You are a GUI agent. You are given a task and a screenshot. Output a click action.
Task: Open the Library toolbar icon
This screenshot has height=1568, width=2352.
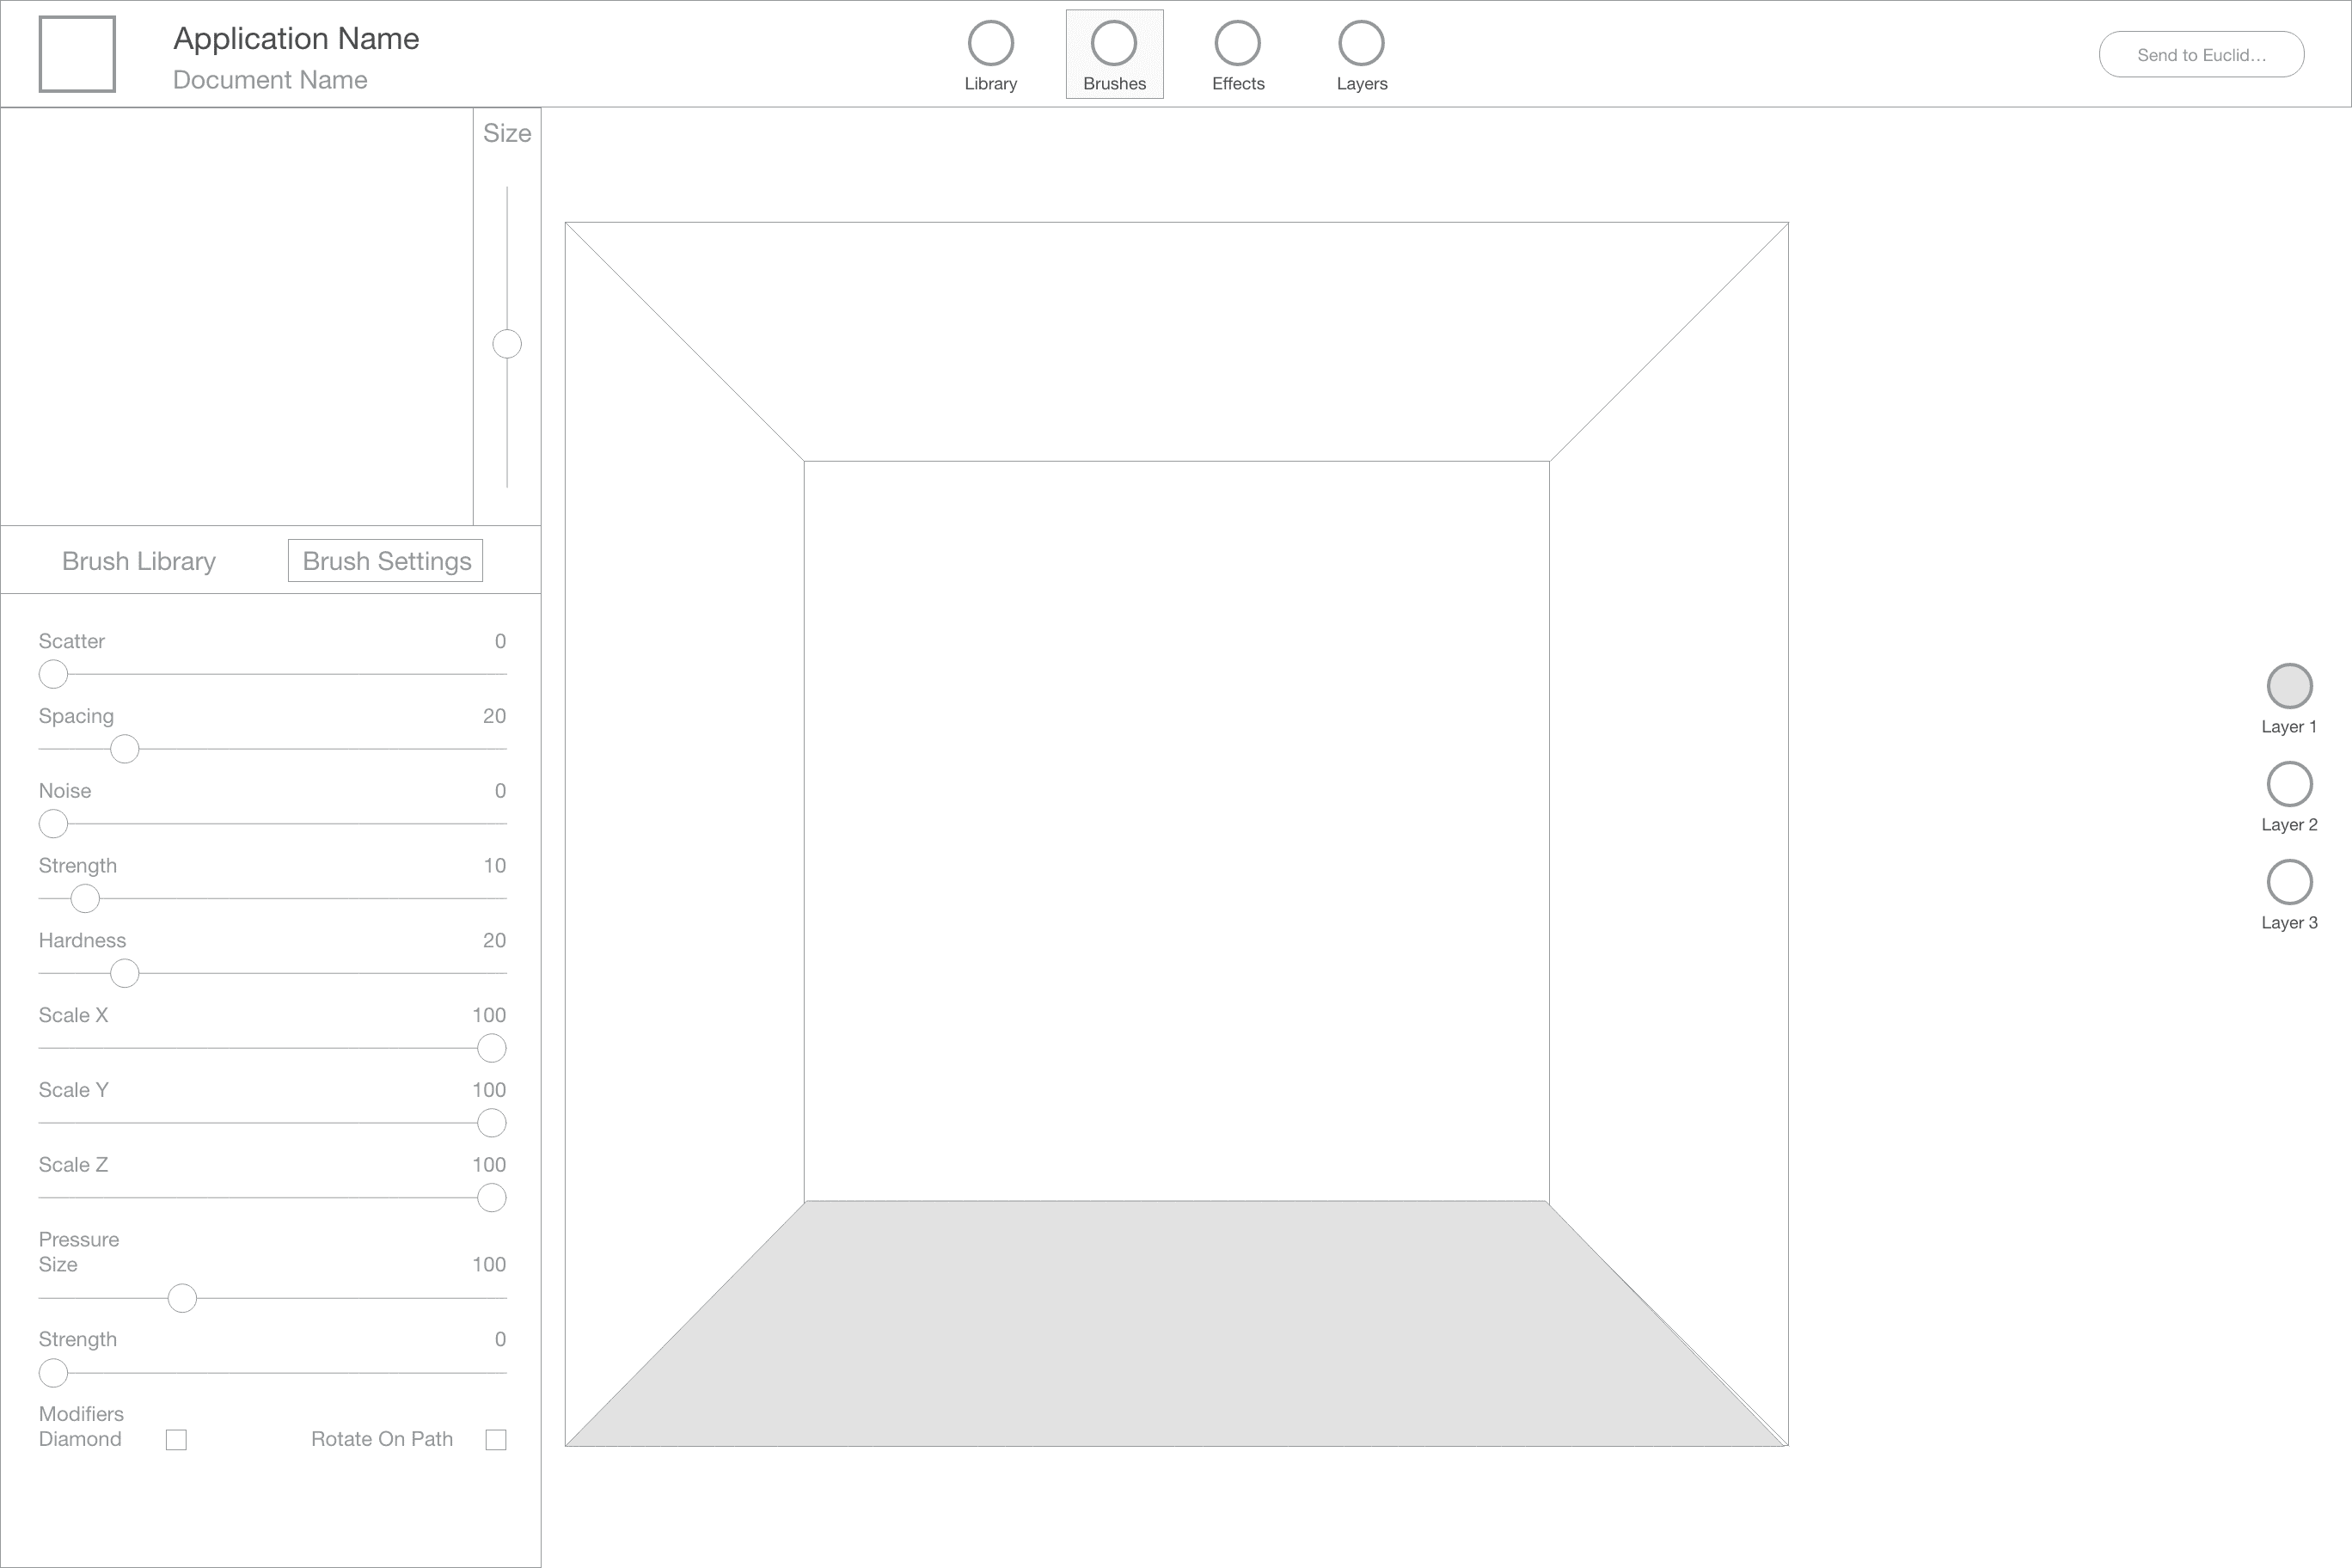(x=990, y=44)
